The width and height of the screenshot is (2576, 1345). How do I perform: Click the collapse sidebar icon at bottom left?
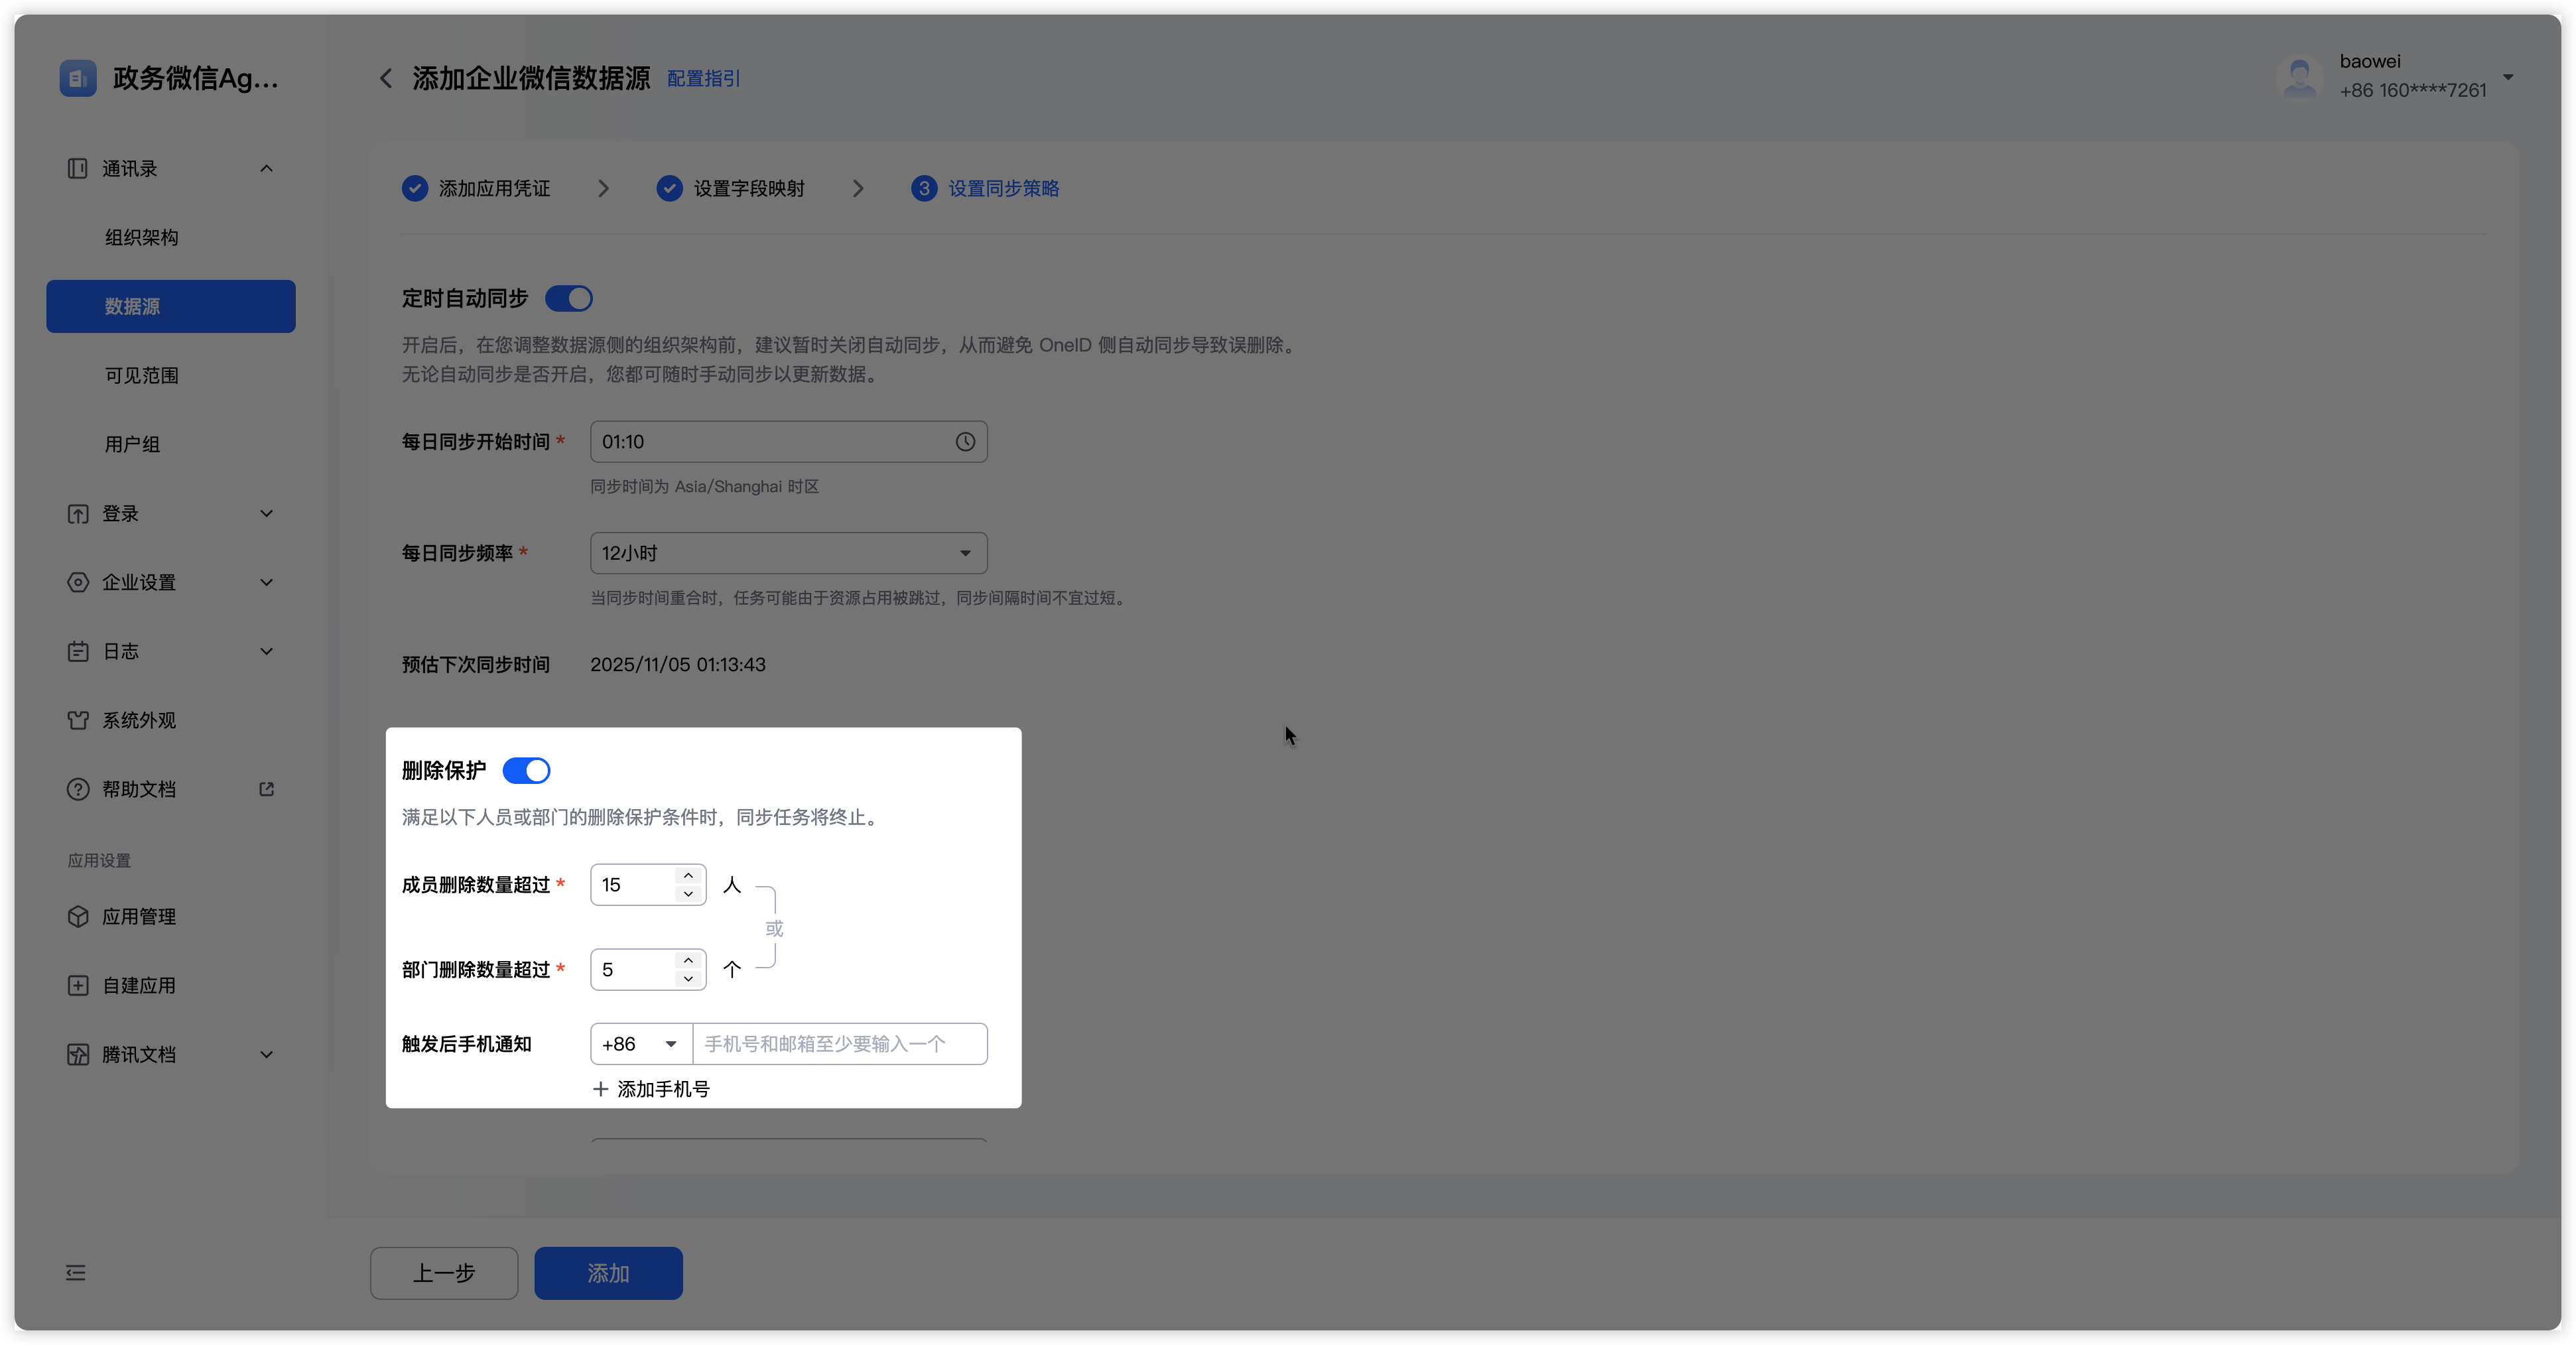(x=76, y=1273)
